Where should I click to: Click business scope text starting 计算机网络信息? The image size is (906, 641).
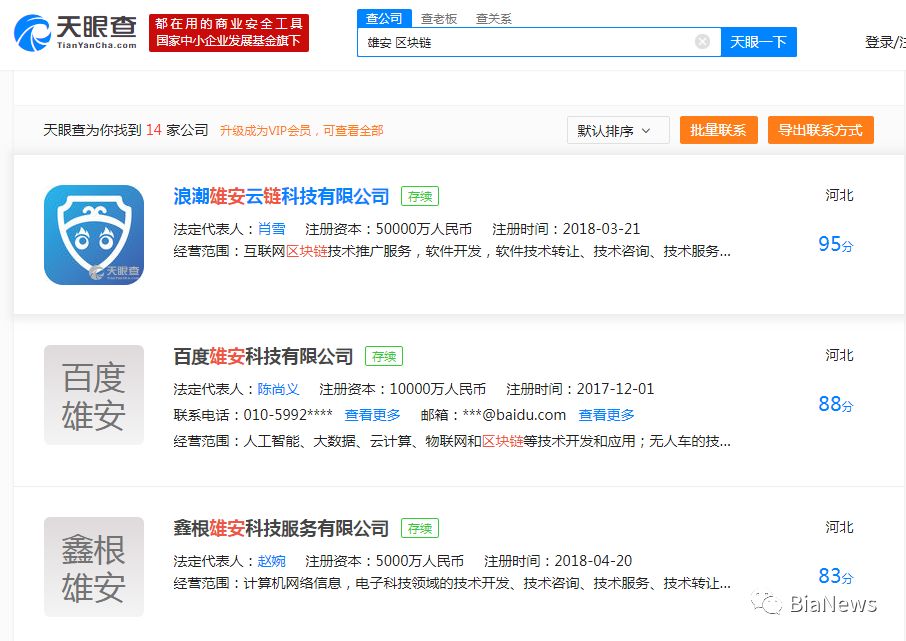[487, 583]
